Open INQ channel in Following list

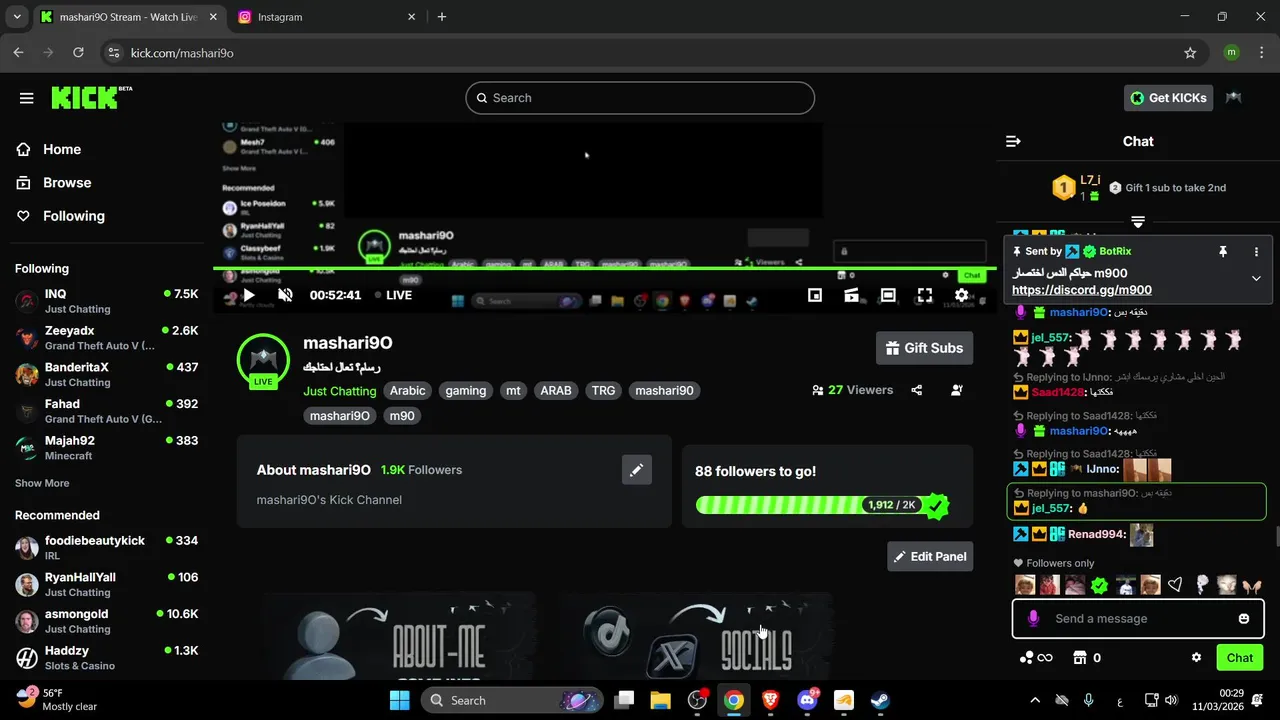[x=106, y=301]
